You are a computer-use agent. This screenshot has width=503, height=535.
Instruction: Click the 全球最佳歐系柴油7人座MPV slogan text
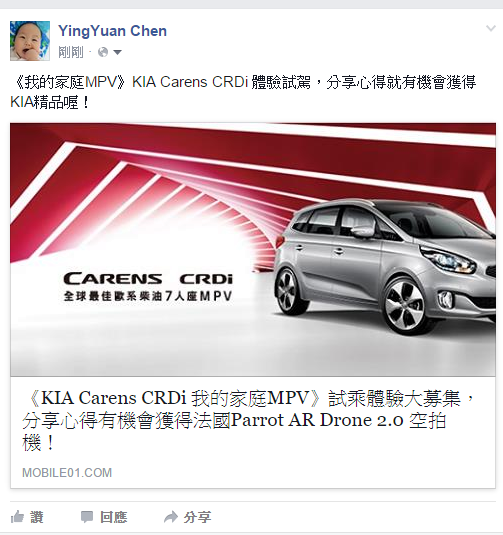click(x=148, y=296)
